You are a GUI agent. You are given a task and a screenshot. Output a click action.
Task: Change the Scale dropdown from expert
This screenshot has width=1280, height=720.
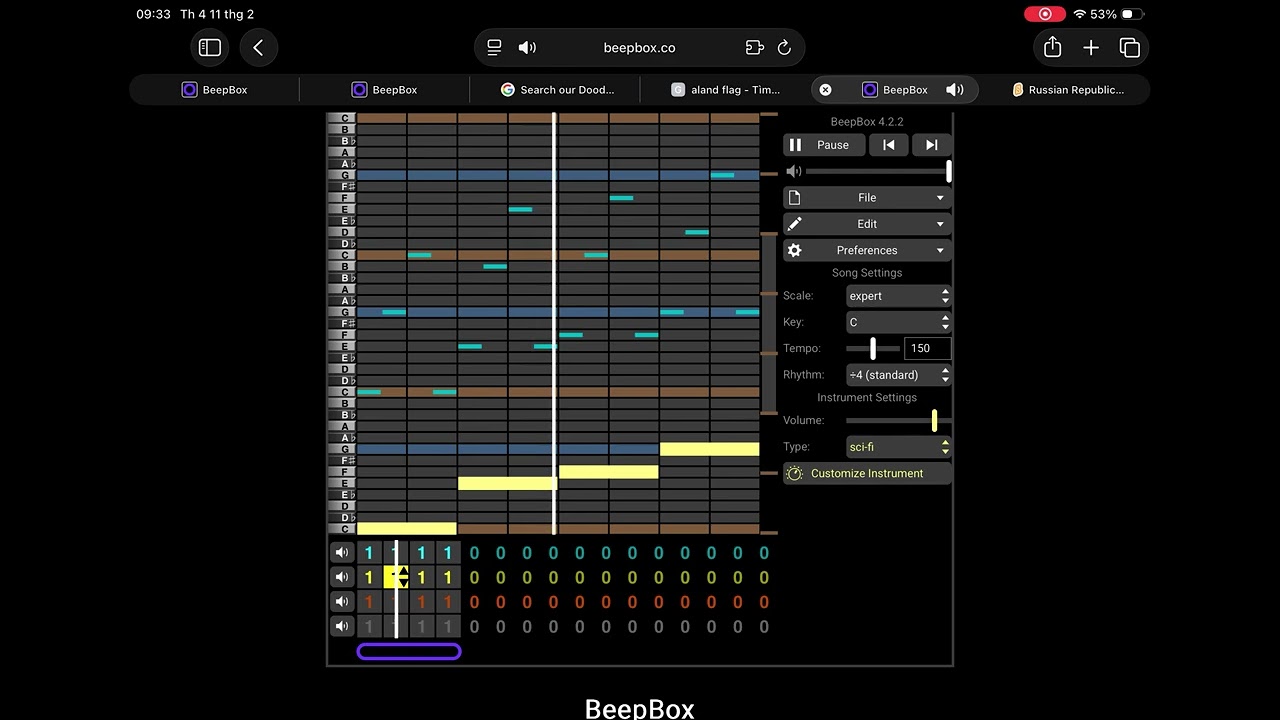[898, 296]
